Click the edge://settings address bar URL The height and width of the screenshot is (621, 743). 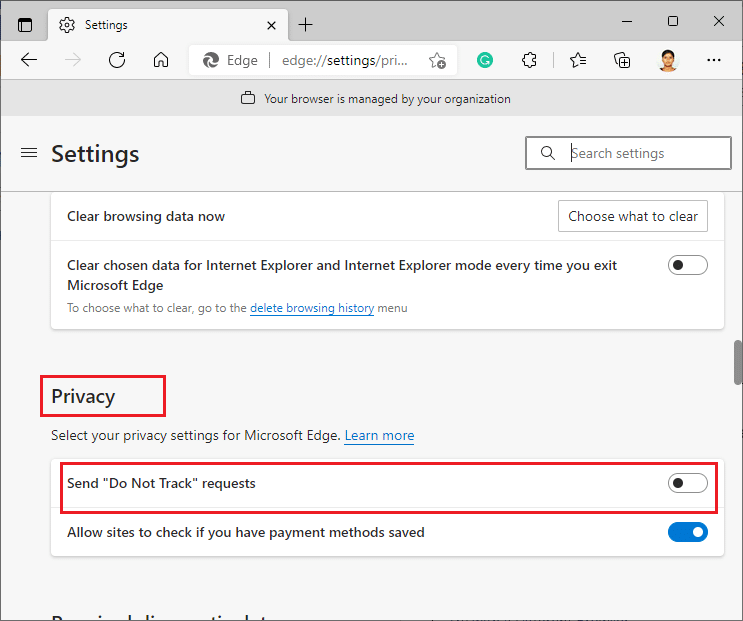[344, 61]
